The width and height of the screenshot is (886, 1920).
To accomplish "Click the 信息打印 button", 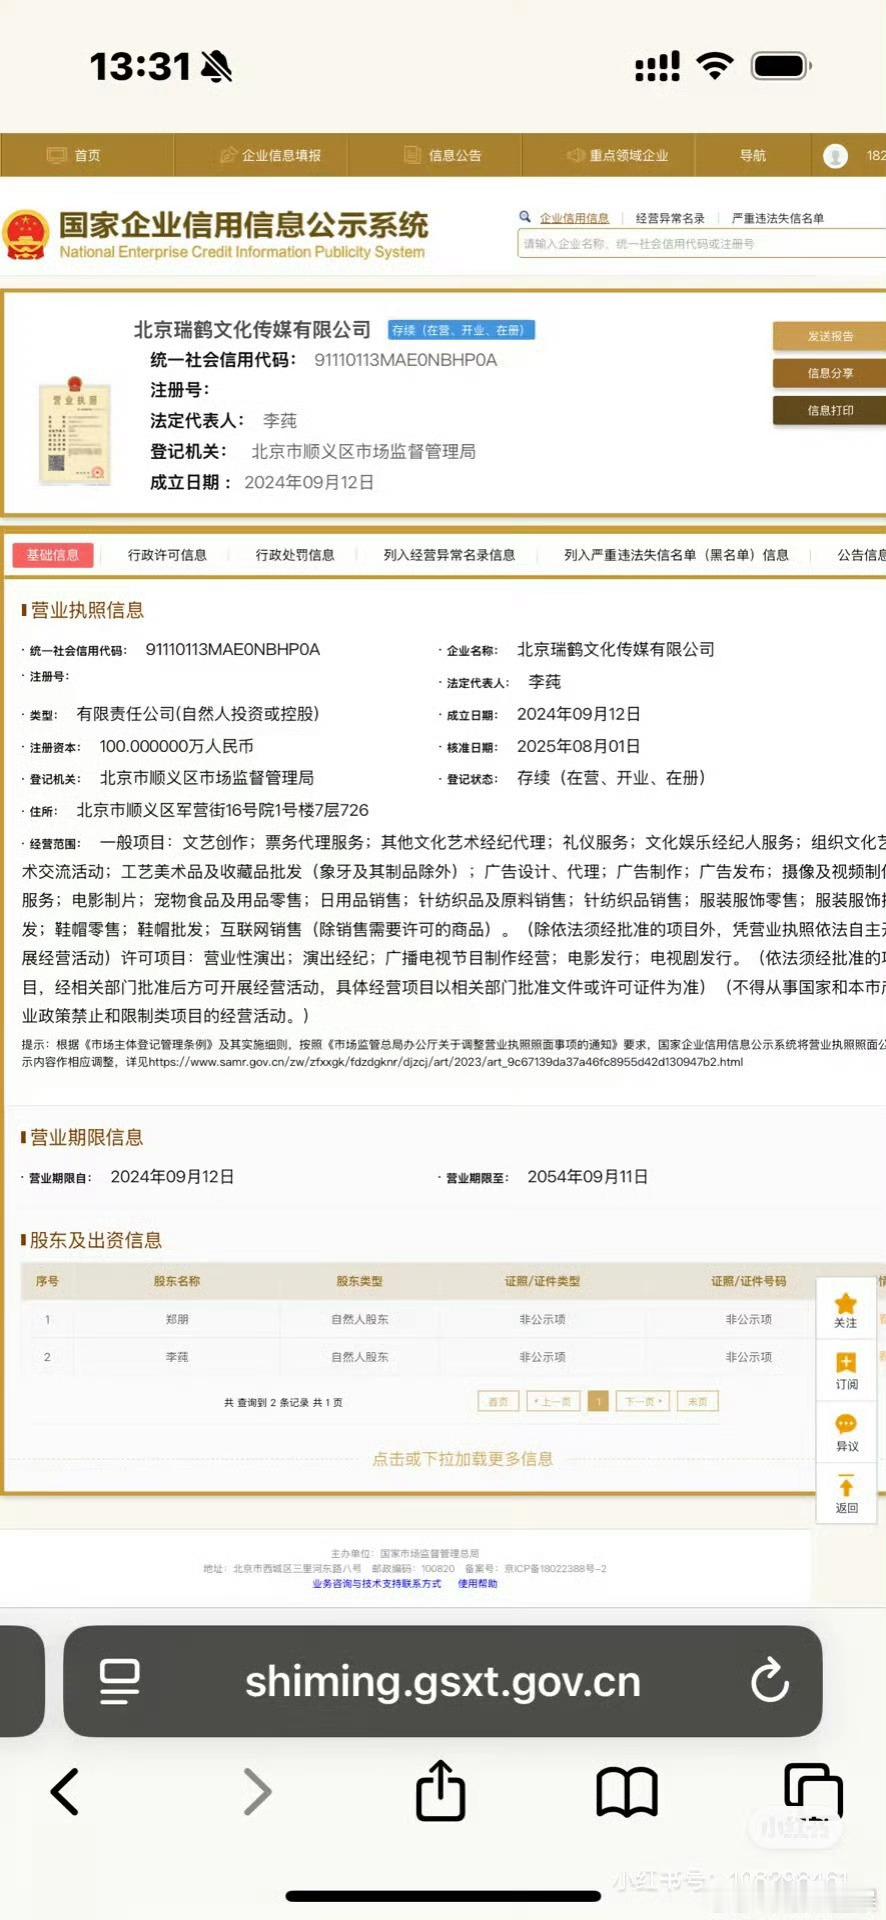I will click(829, 410).
